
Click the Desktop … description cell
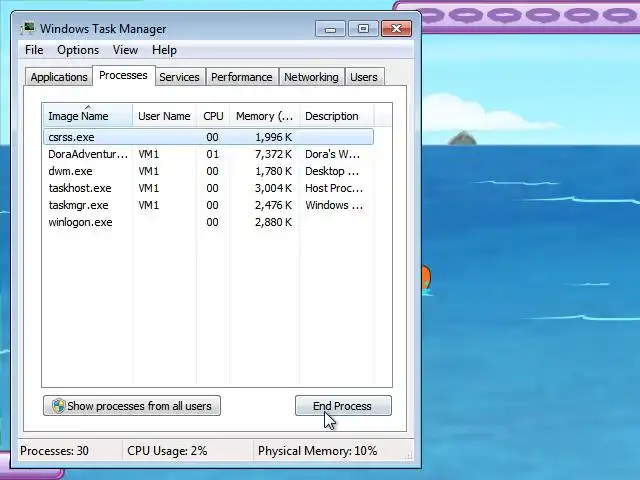(332, 171)
